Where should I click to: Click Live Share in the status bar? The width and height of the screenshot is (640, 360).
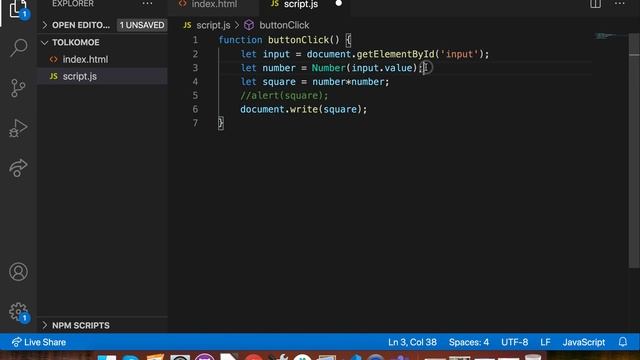[39, 342]
